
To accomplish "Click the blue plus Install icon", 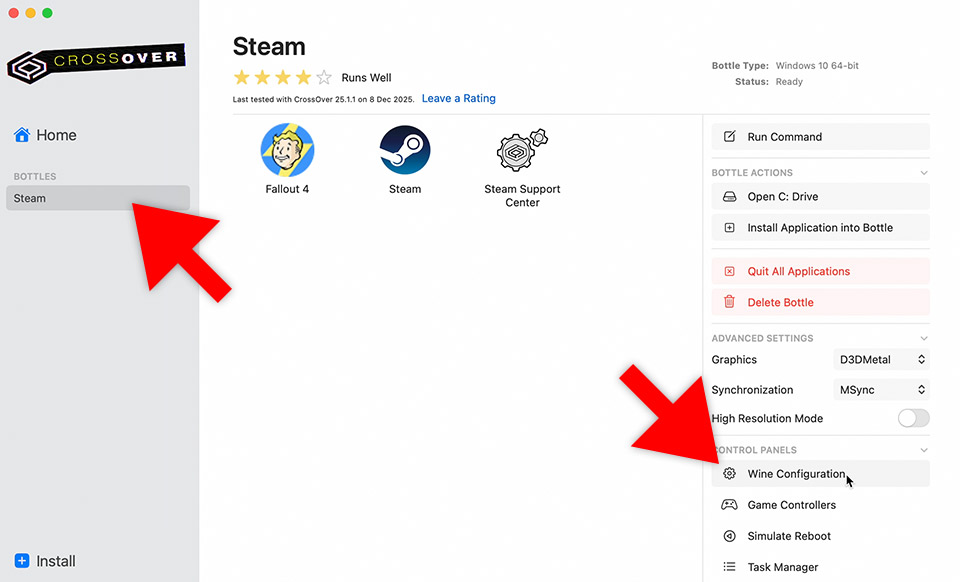I will coord(22,561).
